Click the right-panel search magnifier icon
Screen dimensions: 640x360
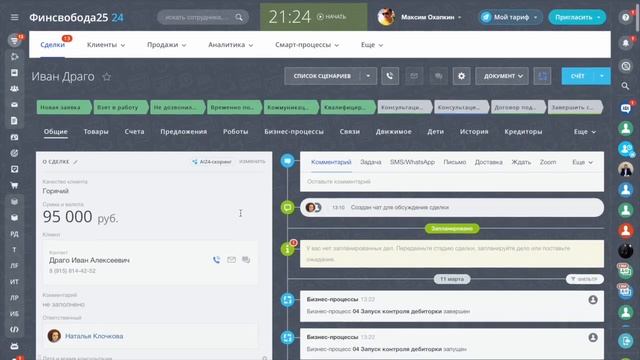(625, 86)
